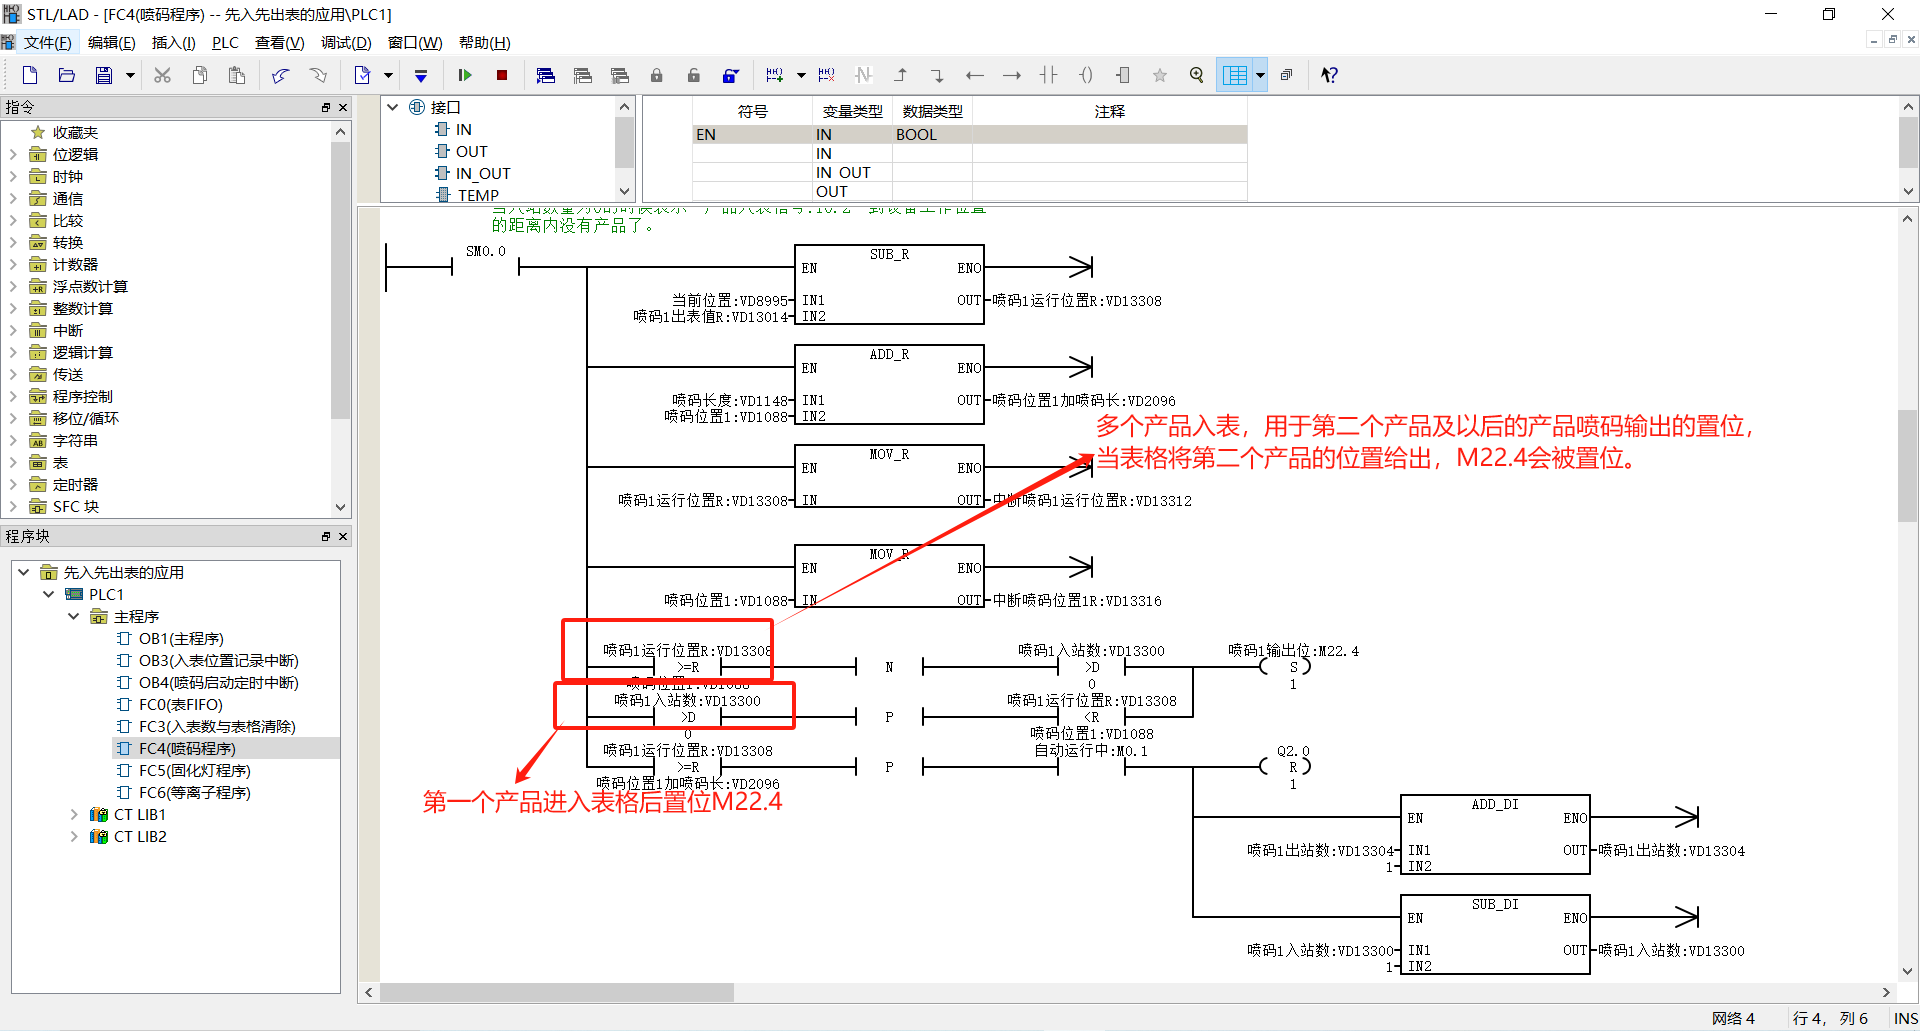Expand the 计数器 instruction folder
Viewport: 1920px width, 1031px height.
[13, 264]
